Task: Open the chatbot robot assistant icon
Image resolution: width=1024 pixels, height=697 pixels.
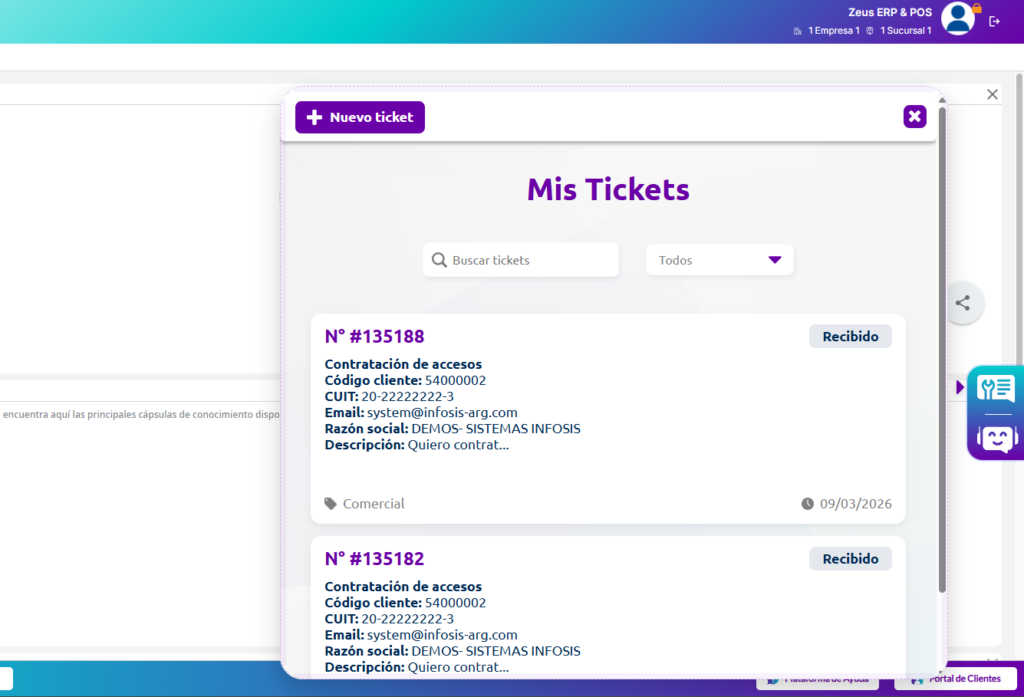Action: click(x=996, y=437)
